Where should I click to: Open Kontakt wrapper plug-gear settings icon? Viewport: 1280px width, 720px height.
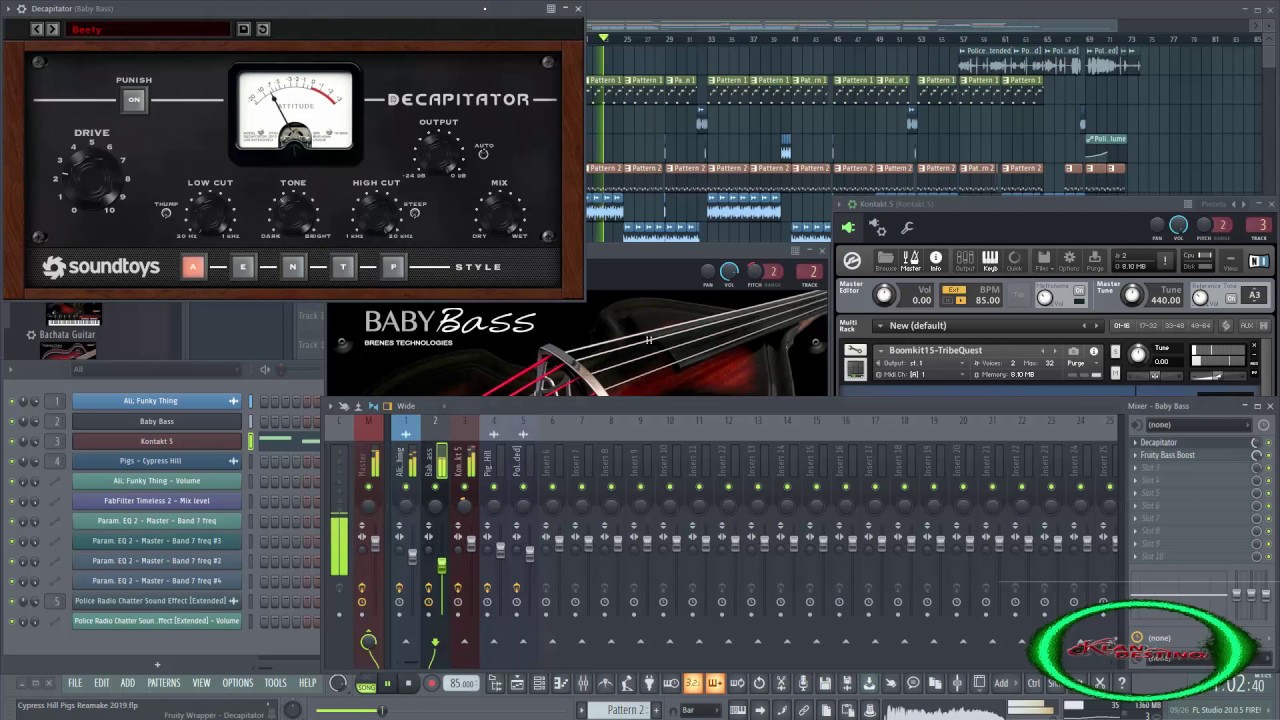point(877,228)
